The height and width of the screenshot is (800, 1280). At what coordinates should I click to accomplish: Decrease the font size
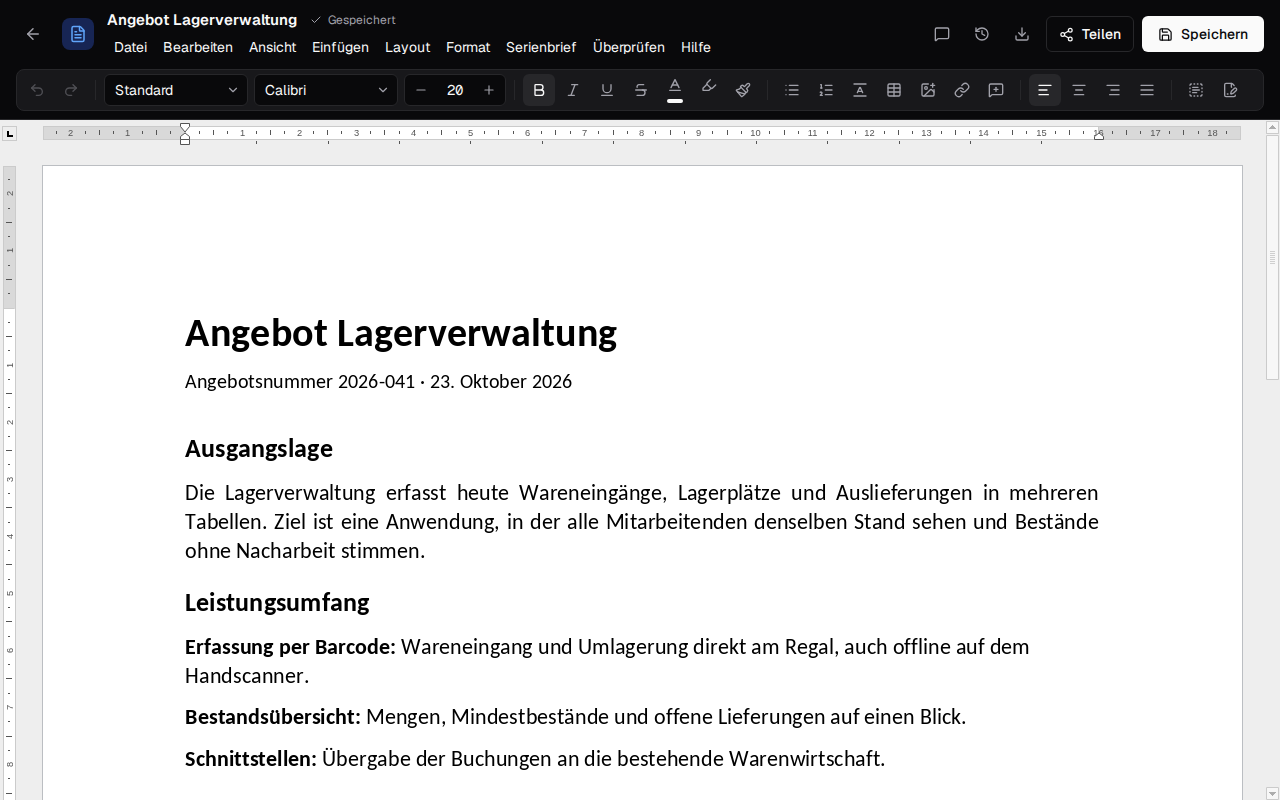[421, 90]
